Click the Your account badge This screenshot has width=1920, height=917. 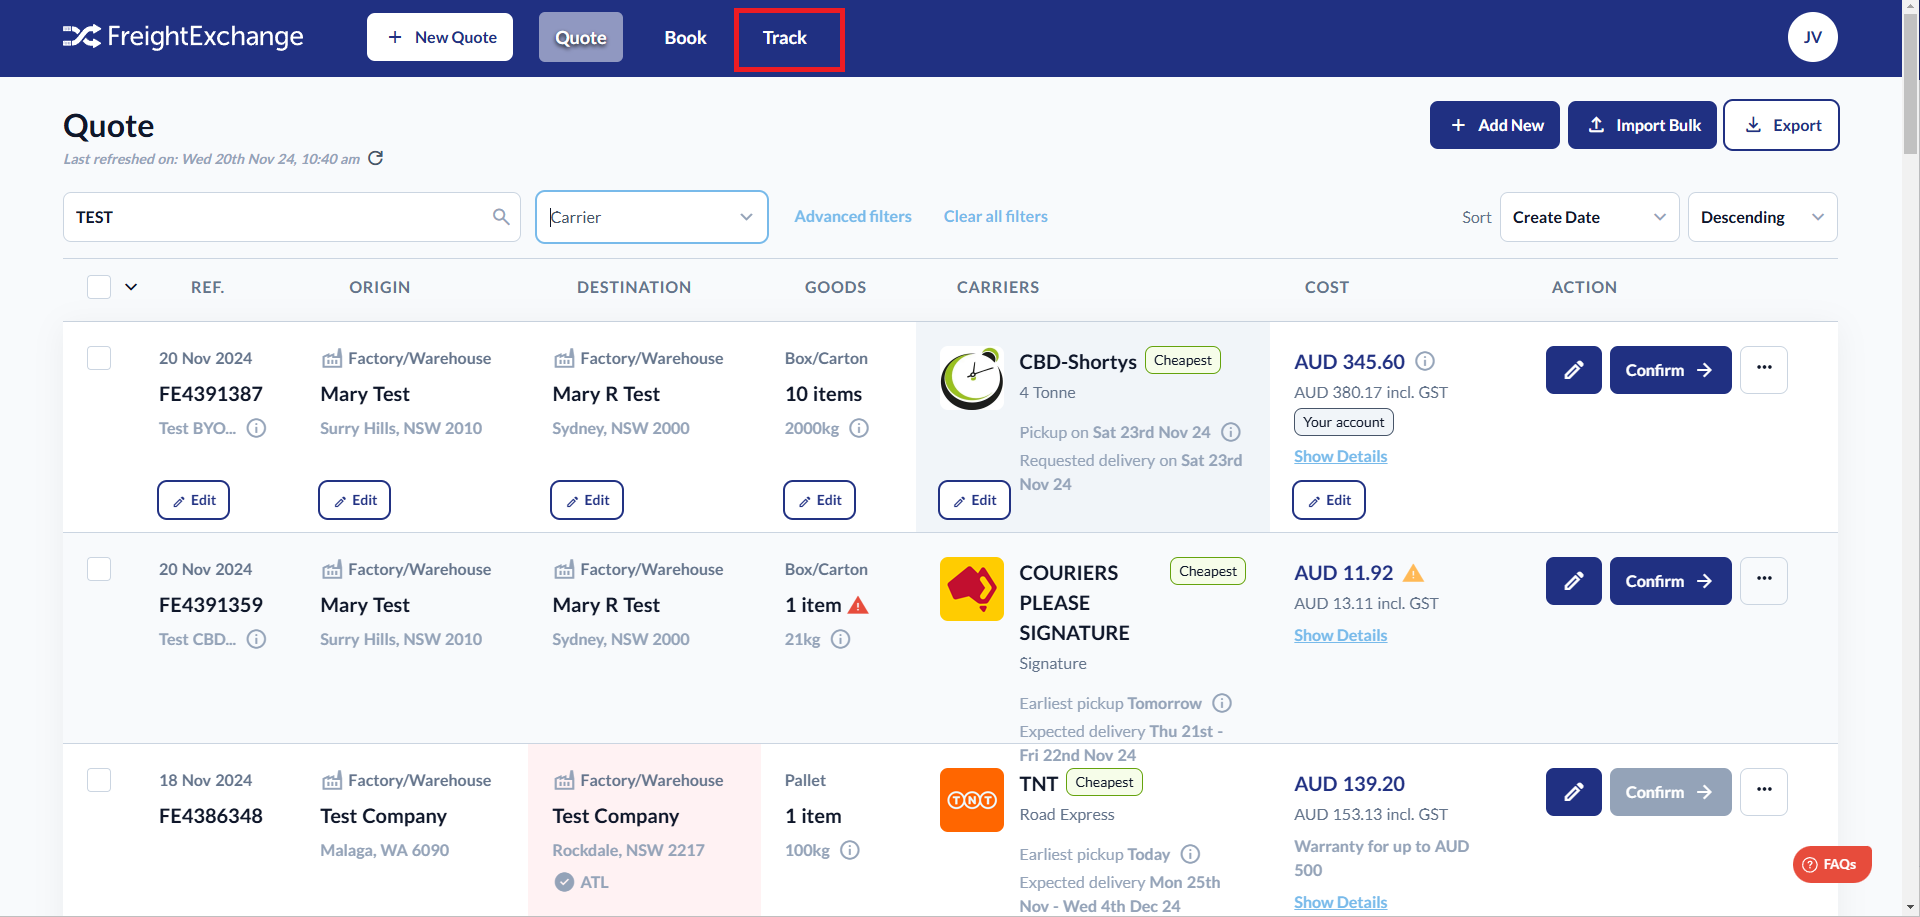click(x=1344, y=422)
